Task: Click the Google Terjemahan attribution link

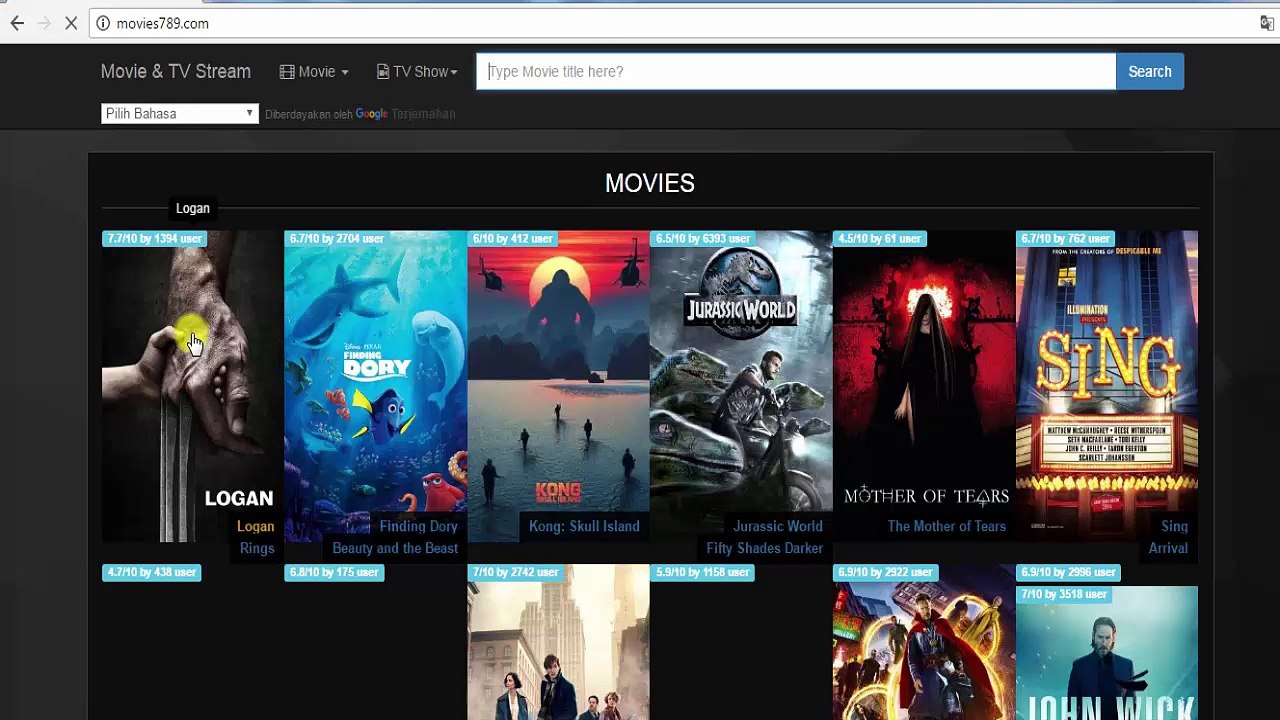Action: point(405,114)
